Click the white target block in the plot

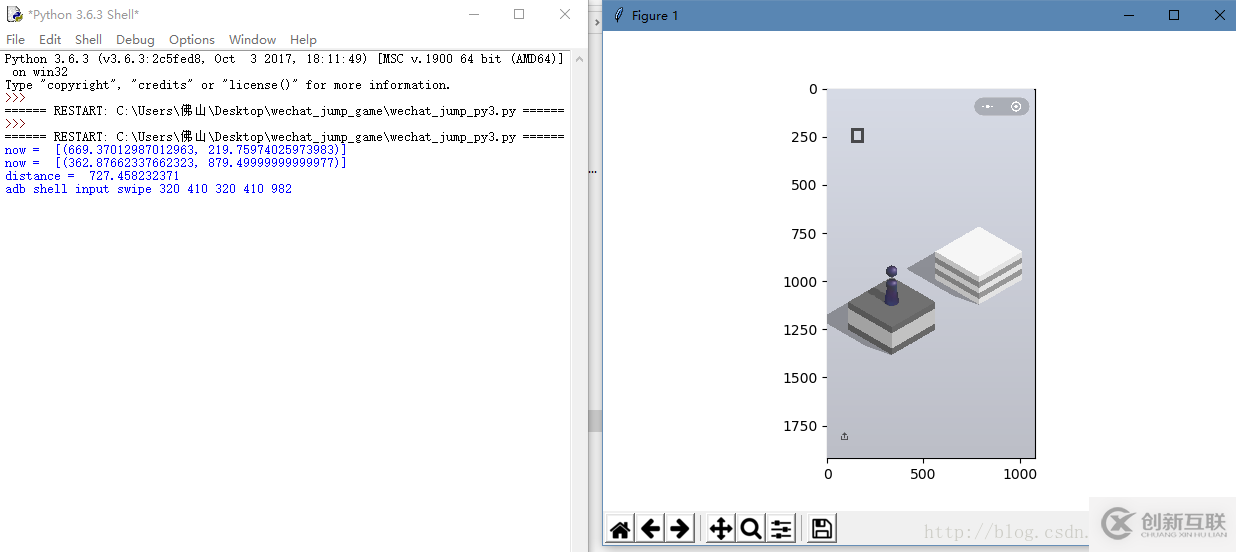click(x=978, y=265)
